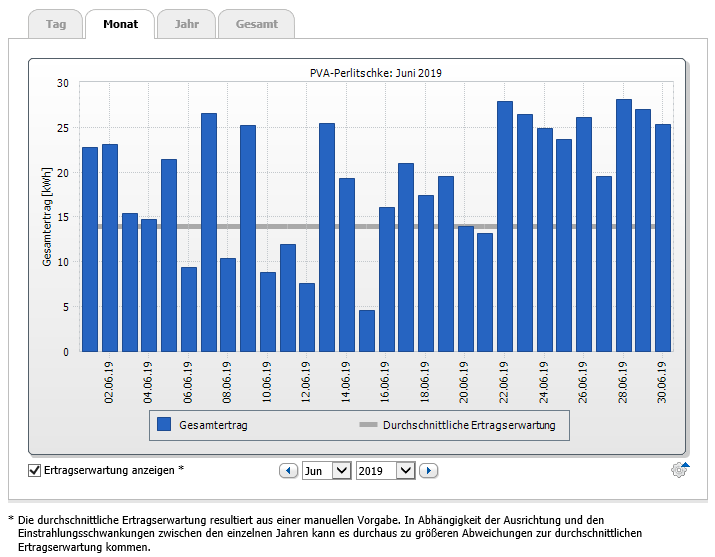Screen dimensions: 715x557
Task: Click the x-axis label 16.06.19
Action: pos(384,382)
